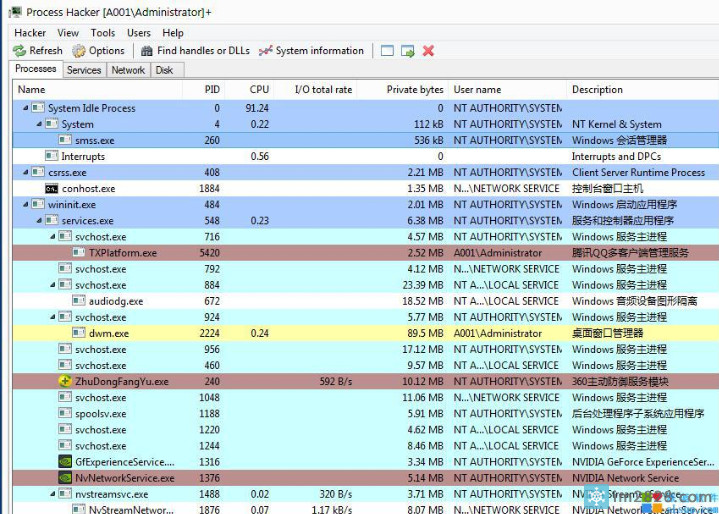Click the red X toolbar icon
This screenshot has width=719, height=514.
tap(428, 51)
